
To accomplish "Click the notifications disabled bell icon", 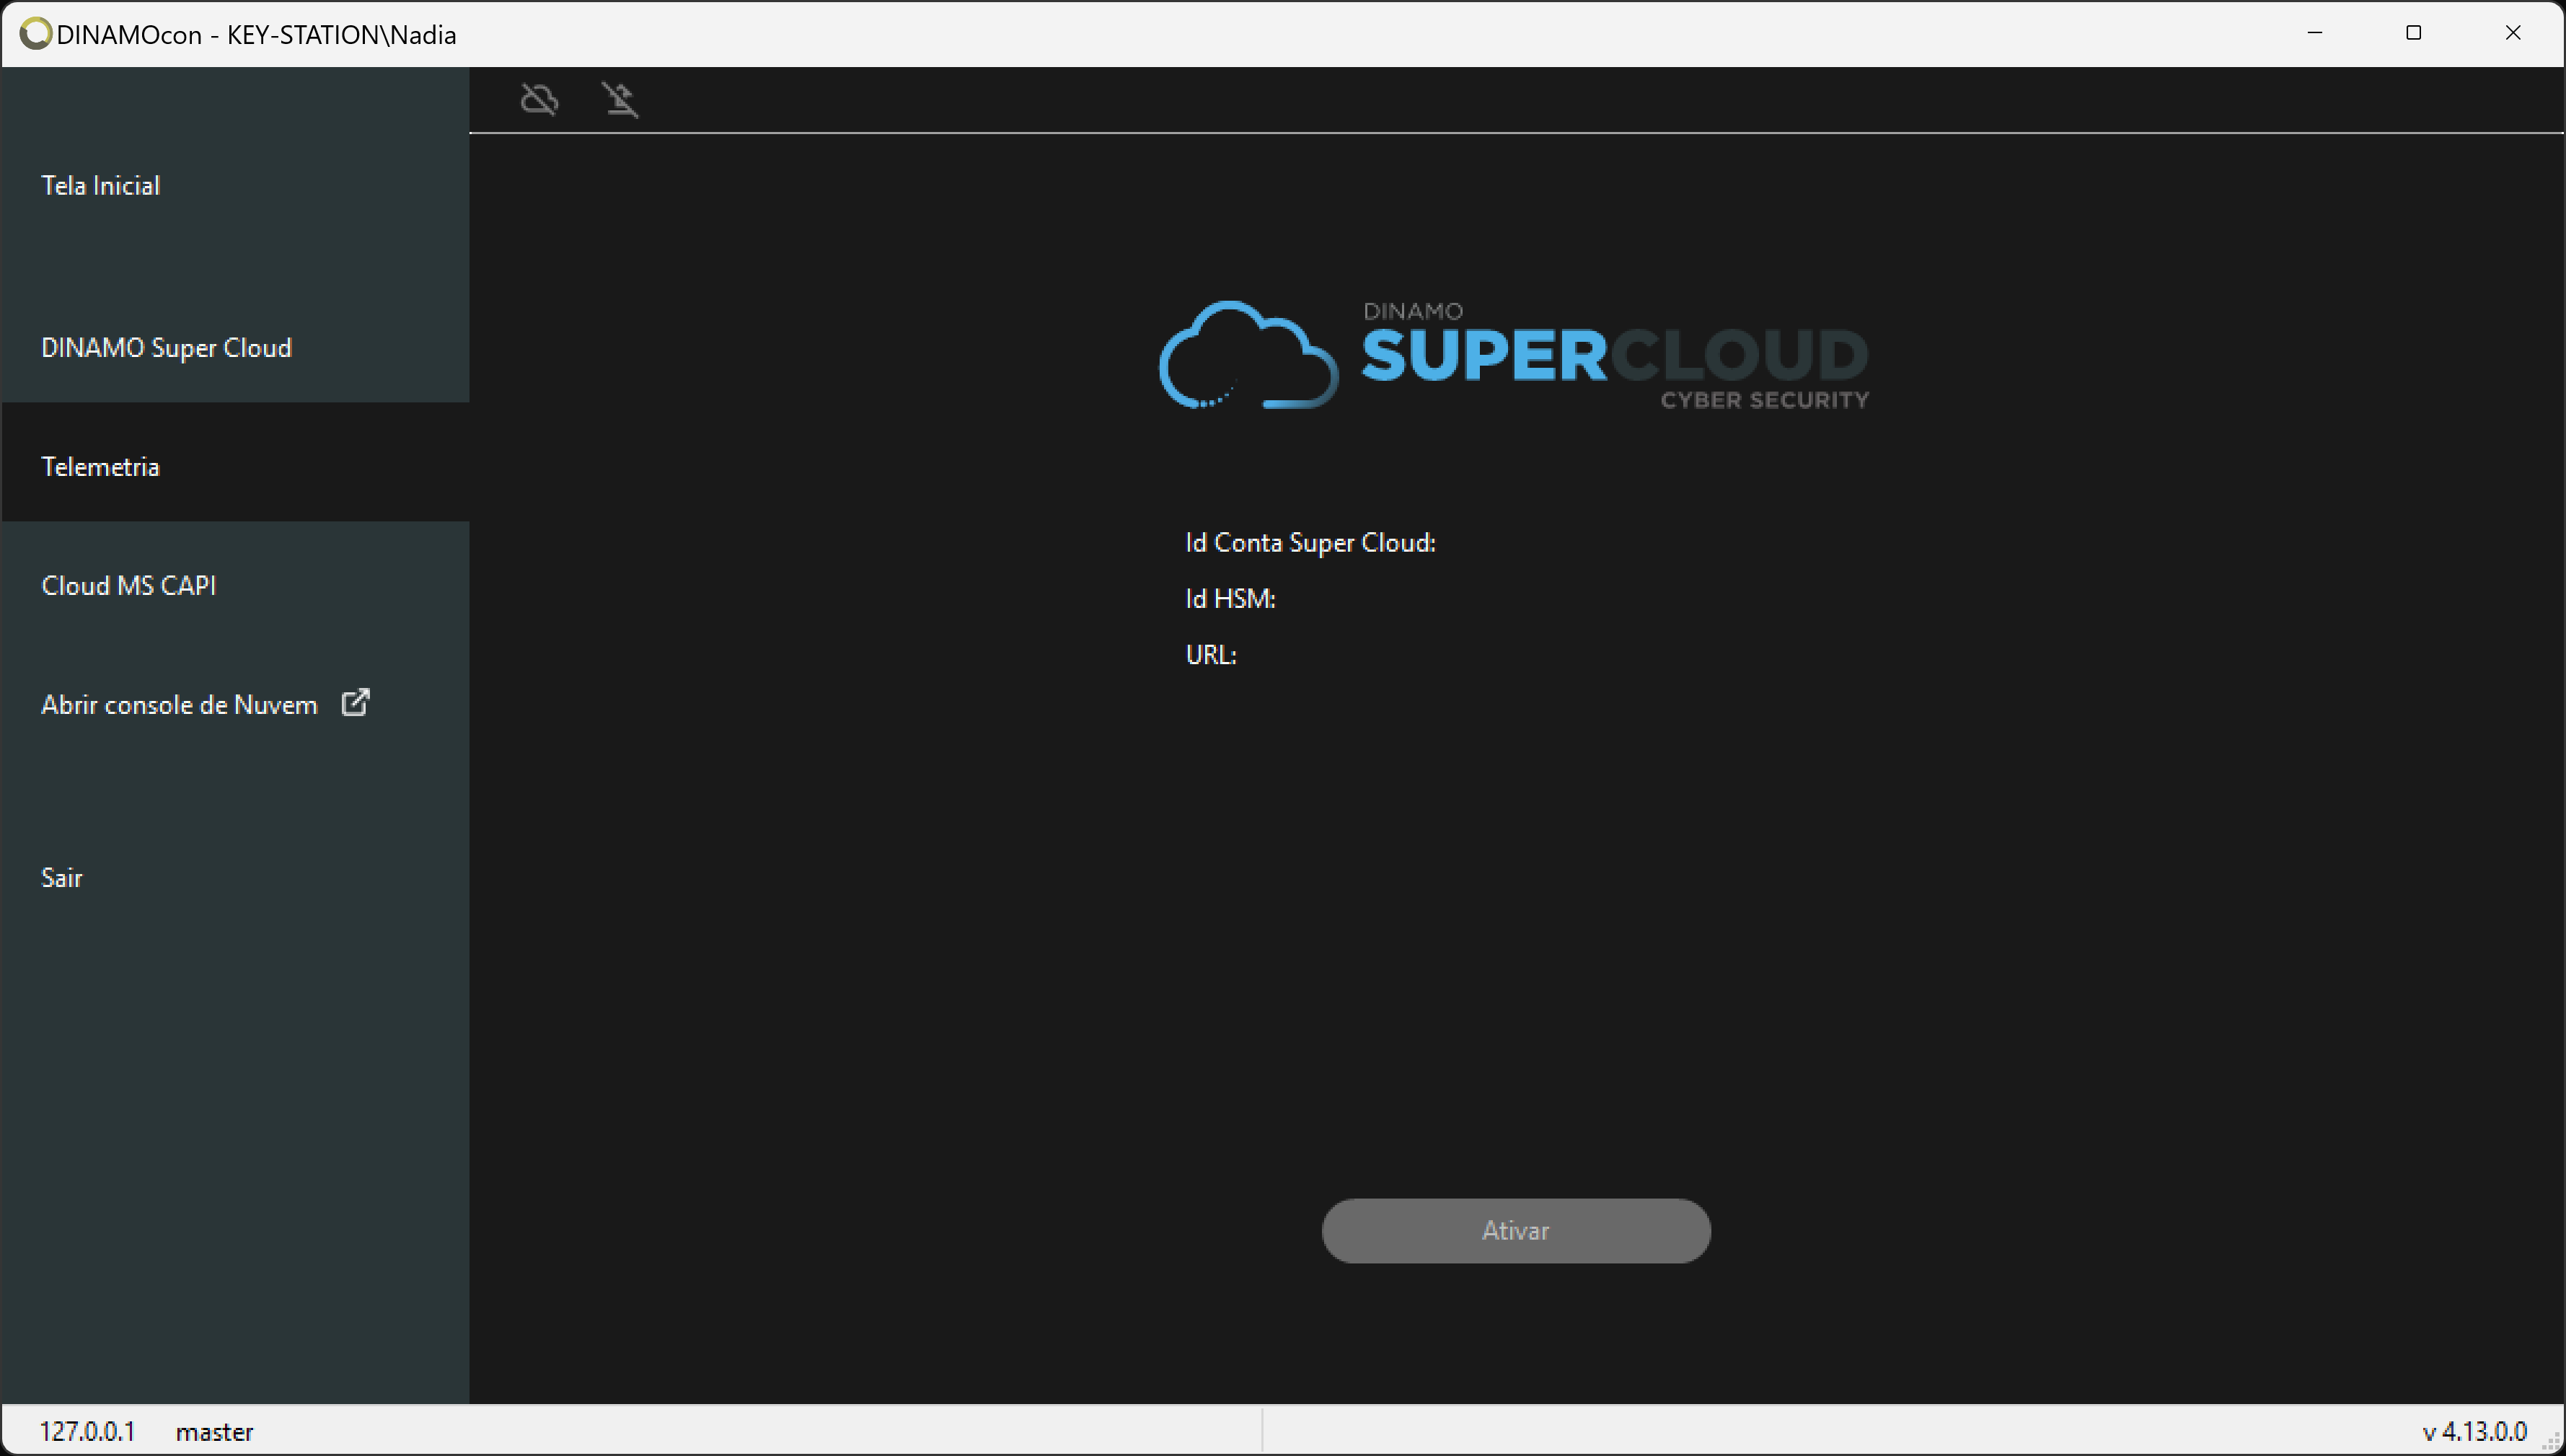I will coord(620,100).
